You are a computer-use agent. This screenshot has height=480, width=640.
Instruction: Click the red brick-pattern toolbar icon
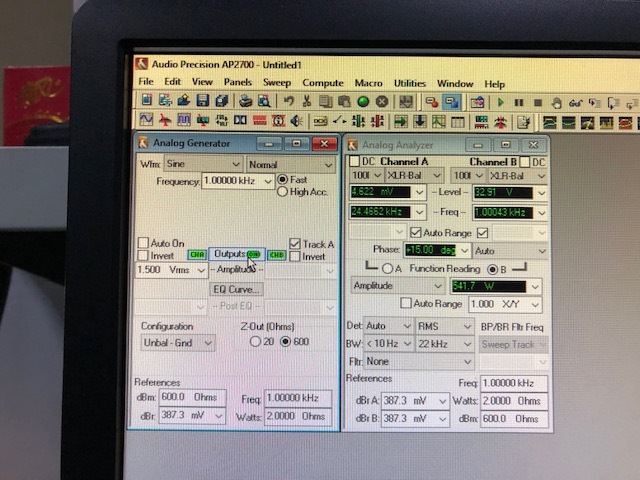pyautogui.click(x=259, y=120)
